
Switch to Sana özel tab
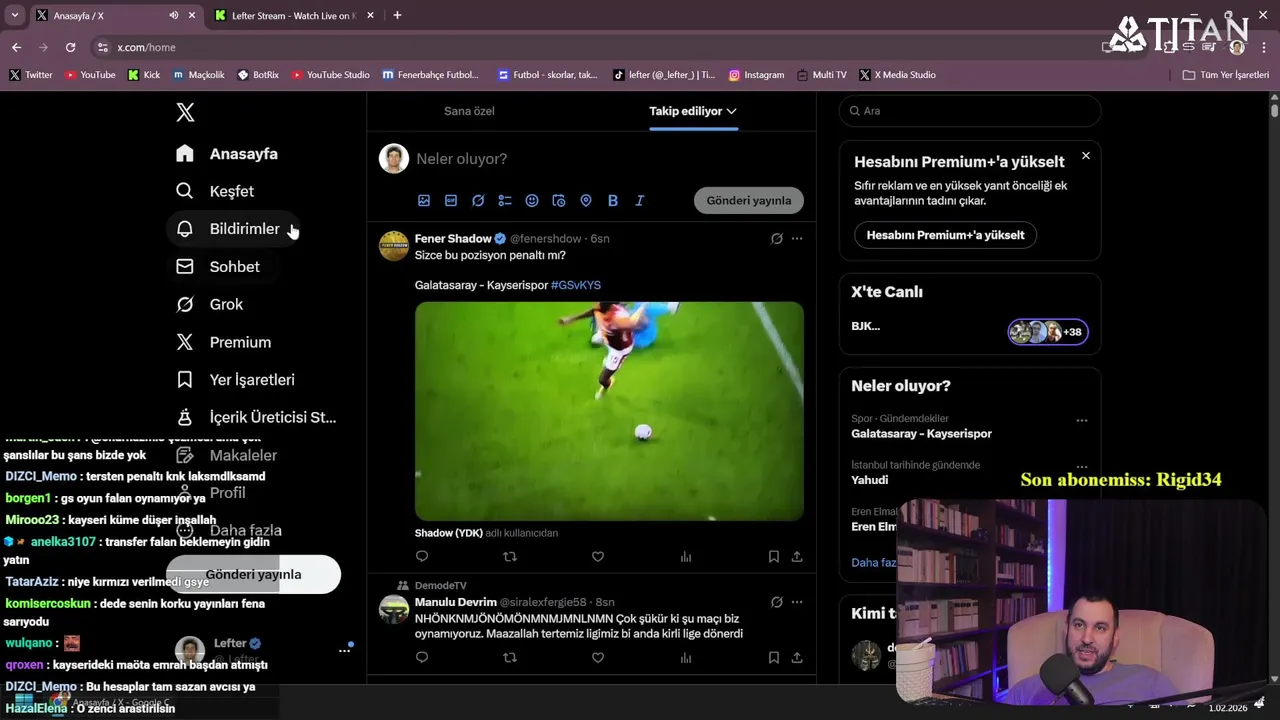pos(469,111)
